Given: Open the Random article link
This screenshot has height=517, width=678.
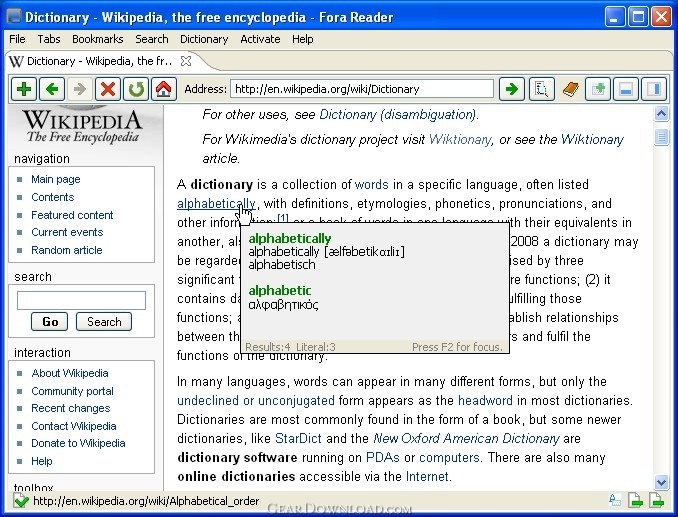Looking at the screenshot, I should point(67,250).
